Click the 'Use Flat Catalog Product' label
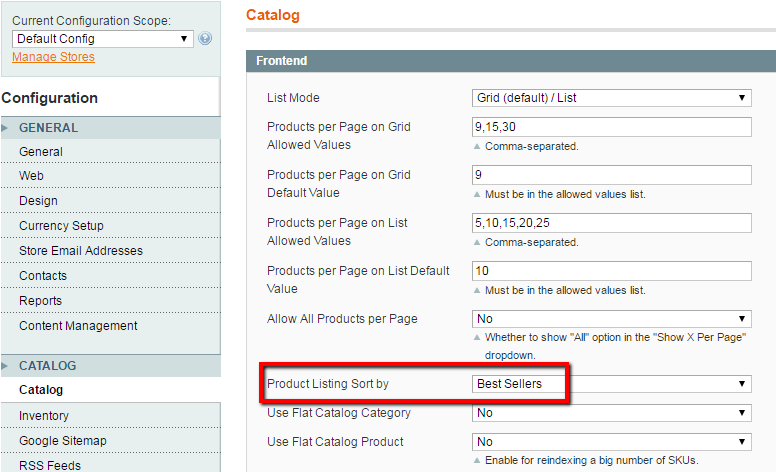Screen dimensions: 776x472 coord(335,442)
